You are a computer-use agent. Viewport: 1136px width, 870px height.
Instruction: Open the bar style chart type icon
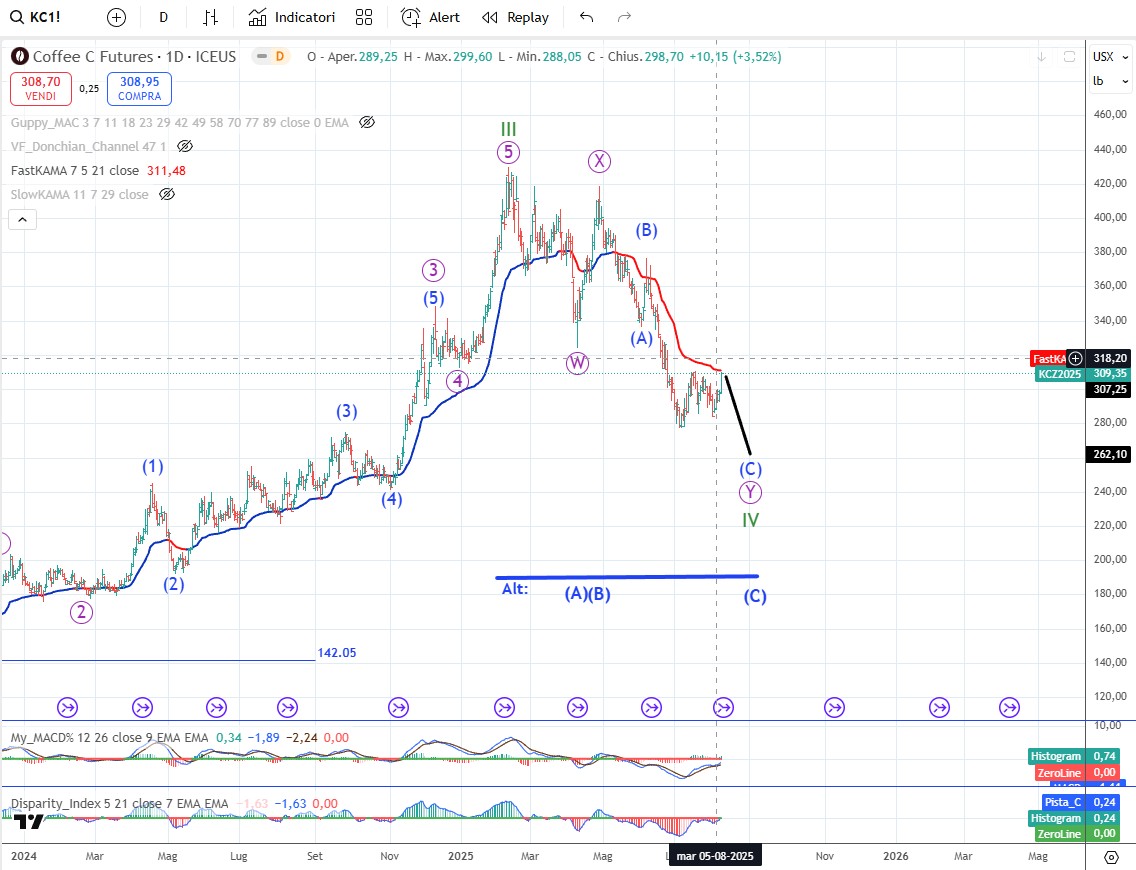click(x=210, y=17)
